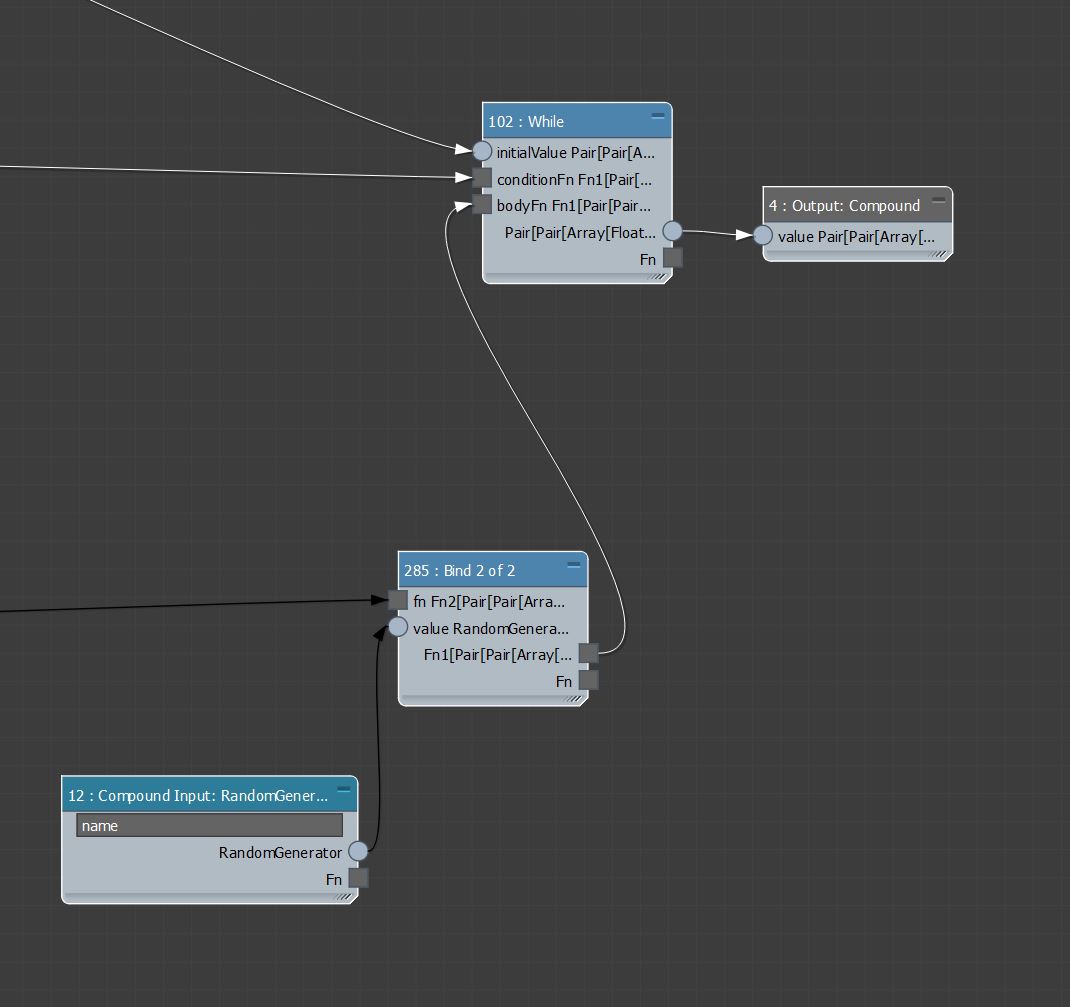The height and width of the screenshot is (1007, 1070).
Task: Click the value input port on Output: Compound
Action: pos(762,236)
